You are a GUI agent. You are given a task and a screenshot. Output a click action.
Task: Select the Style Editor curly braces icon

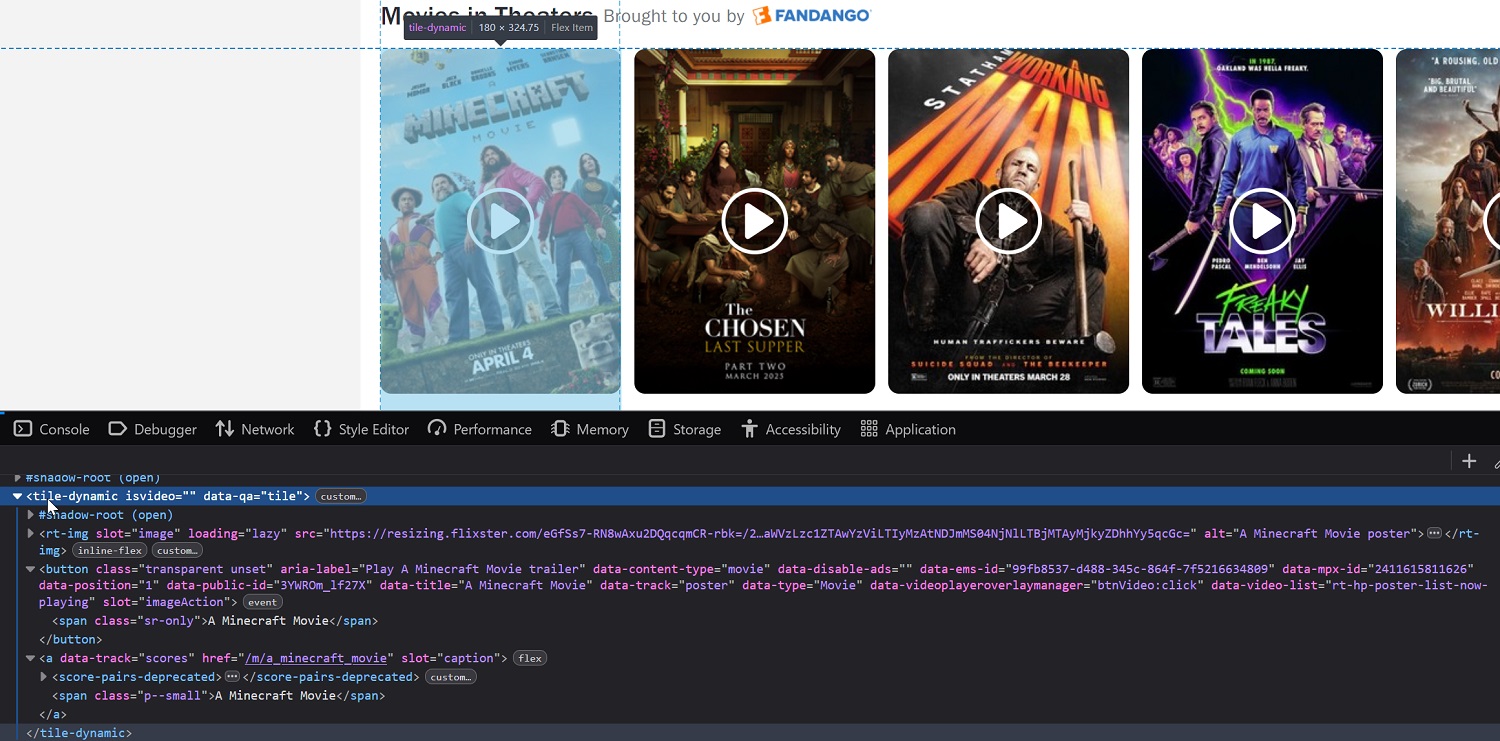322,429
